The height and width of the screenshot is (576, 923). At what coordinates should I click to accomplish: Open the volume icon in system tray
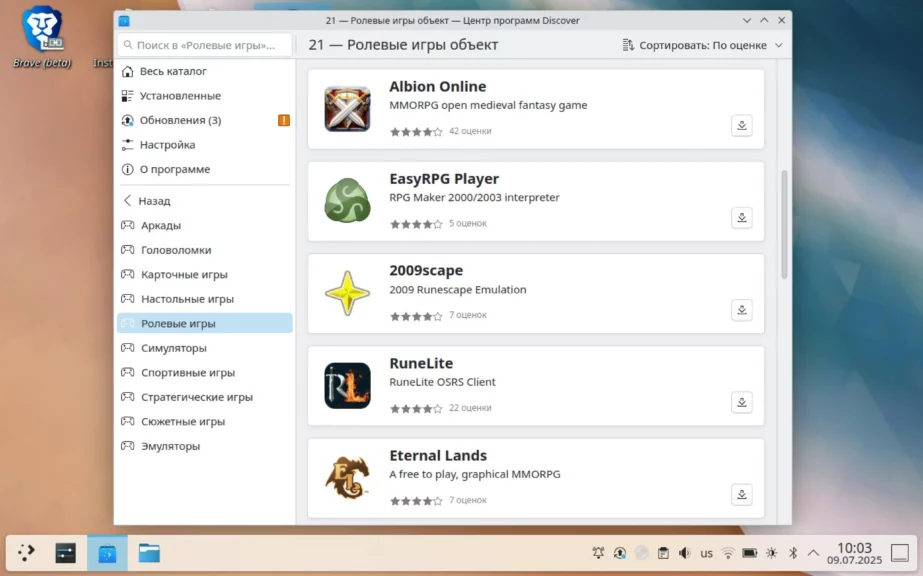(685, 553)
